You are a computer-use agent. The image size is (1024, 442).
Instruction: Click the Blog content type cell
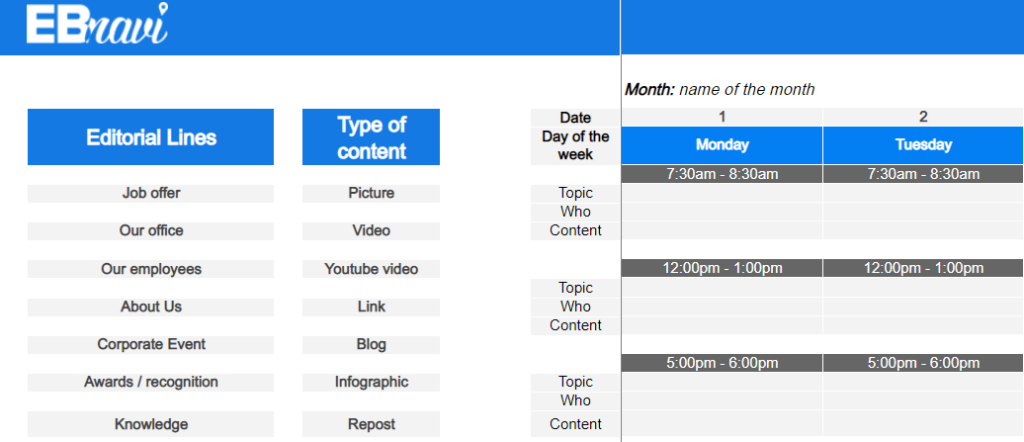(x=371, y=345)
